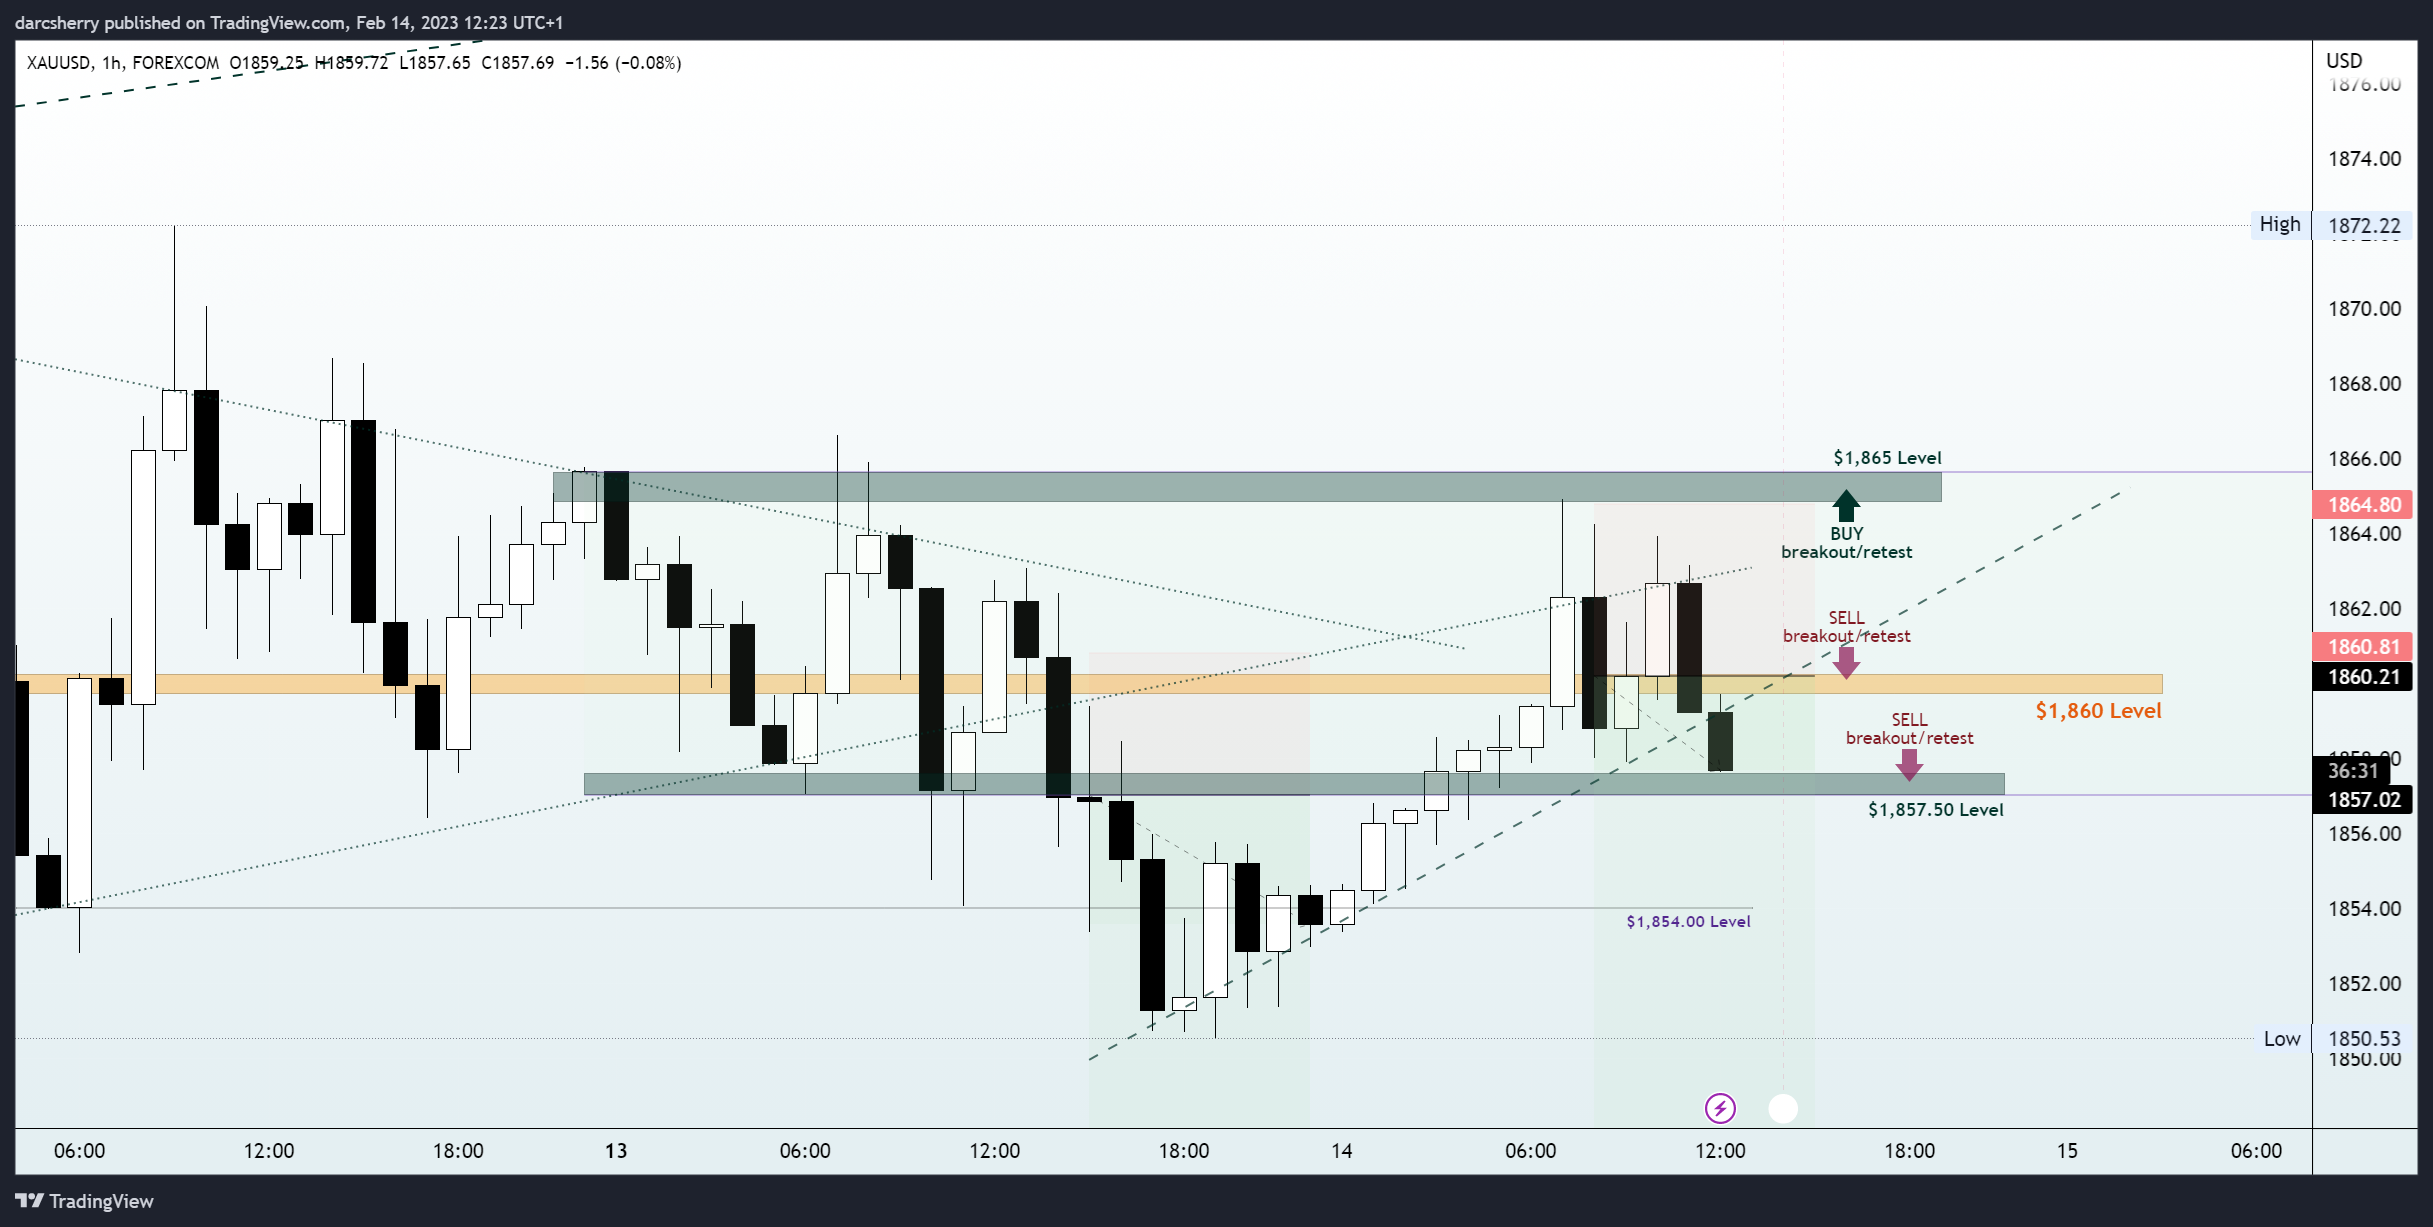The height and width of the screenshot is (1227, 2433).
Task: Click the black 1857.02 current price tag
Action: pyautogui.click(x=2364, y=799)
